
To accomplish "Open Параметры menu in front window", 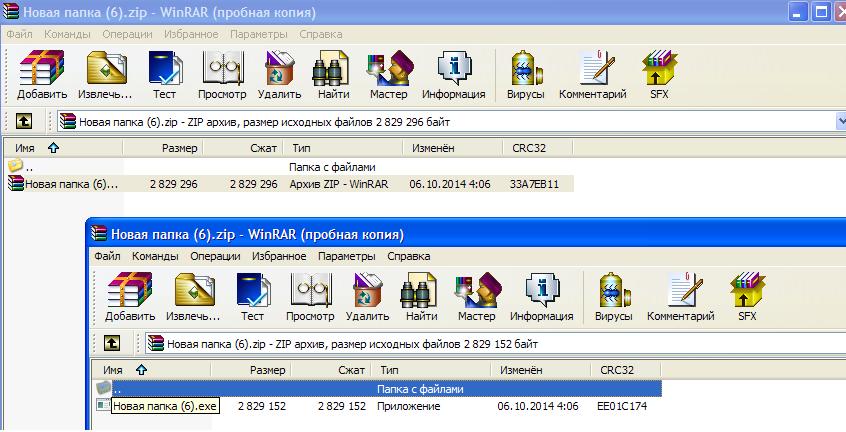I will click(346, 256).
